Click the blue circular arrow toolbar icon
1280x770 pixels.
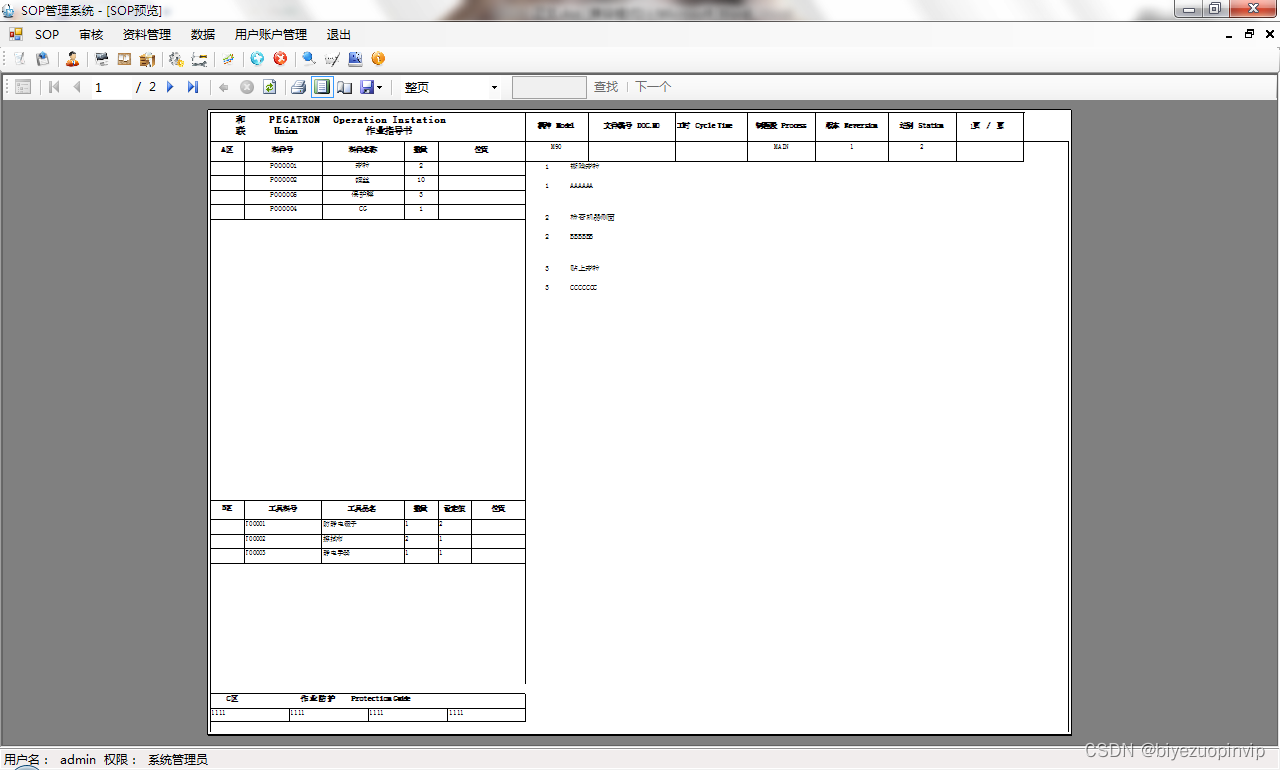point(257,59)
